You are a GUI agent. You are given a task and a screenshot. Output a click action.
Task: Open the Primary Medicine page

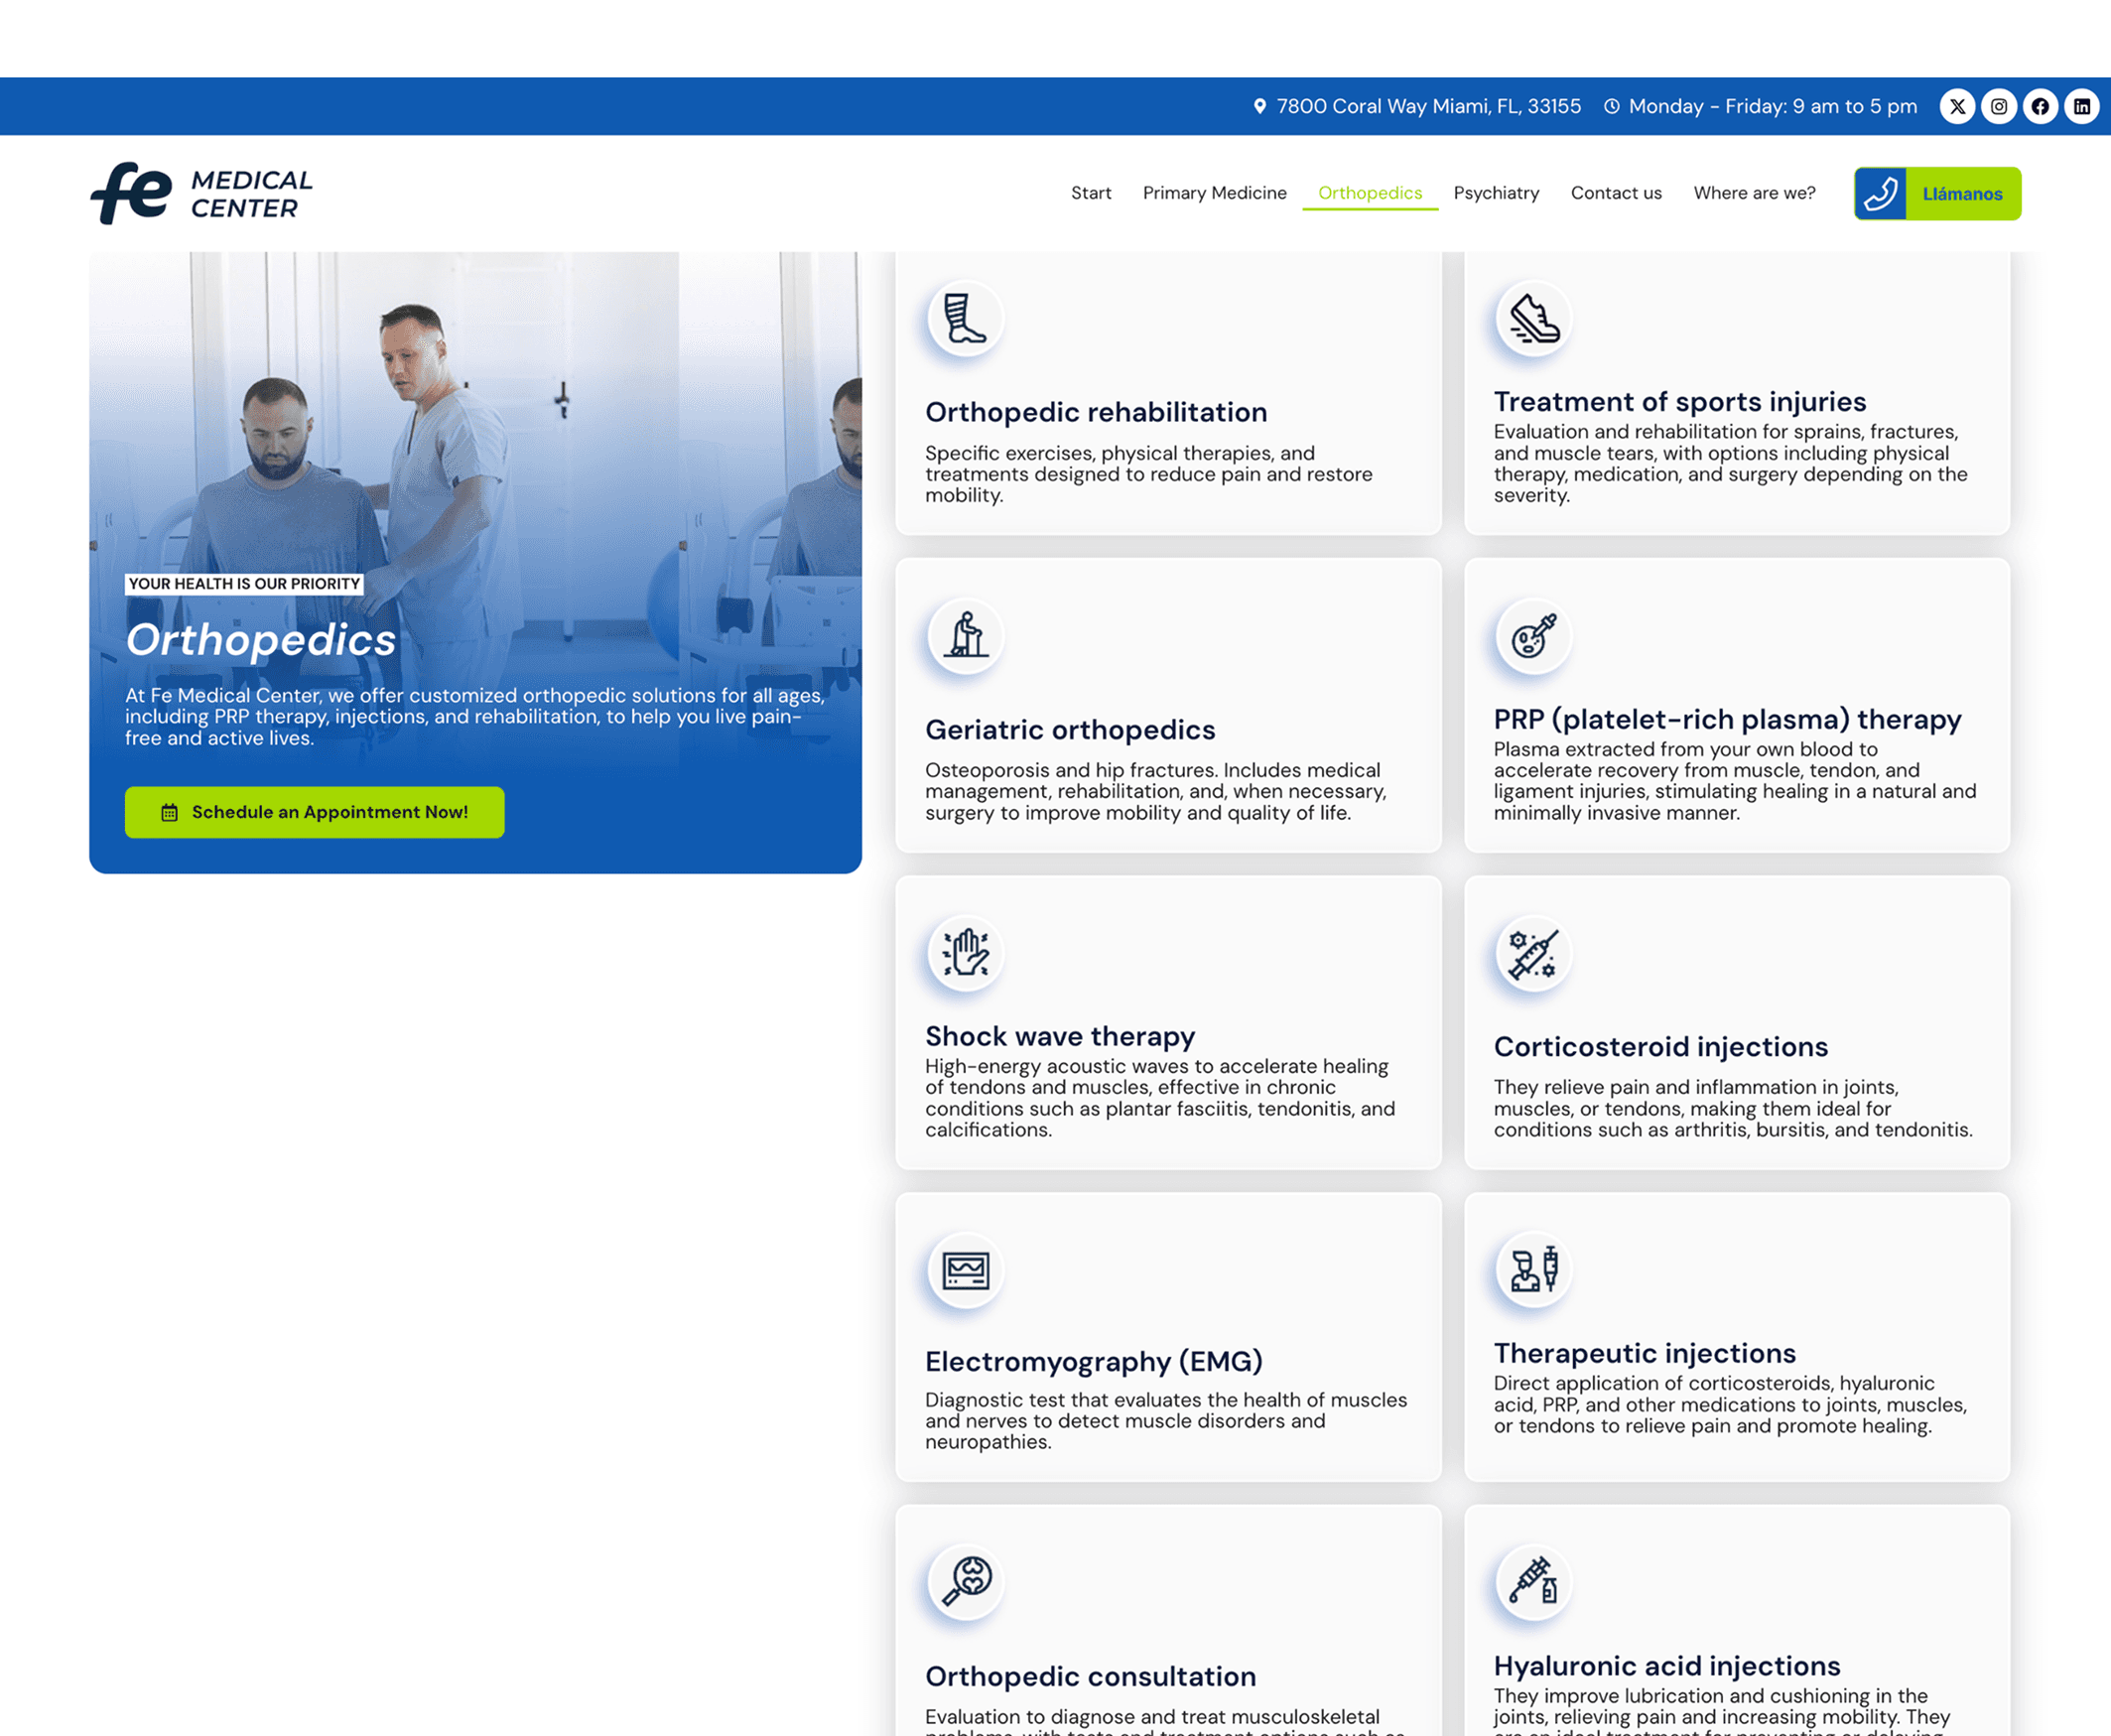point(1214,193)
